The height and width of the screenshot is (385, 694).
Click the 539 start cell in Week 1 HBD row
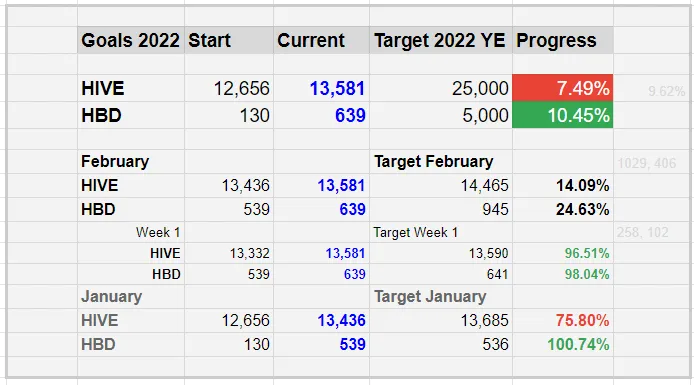pyautogui.click(x=229, y=274)
